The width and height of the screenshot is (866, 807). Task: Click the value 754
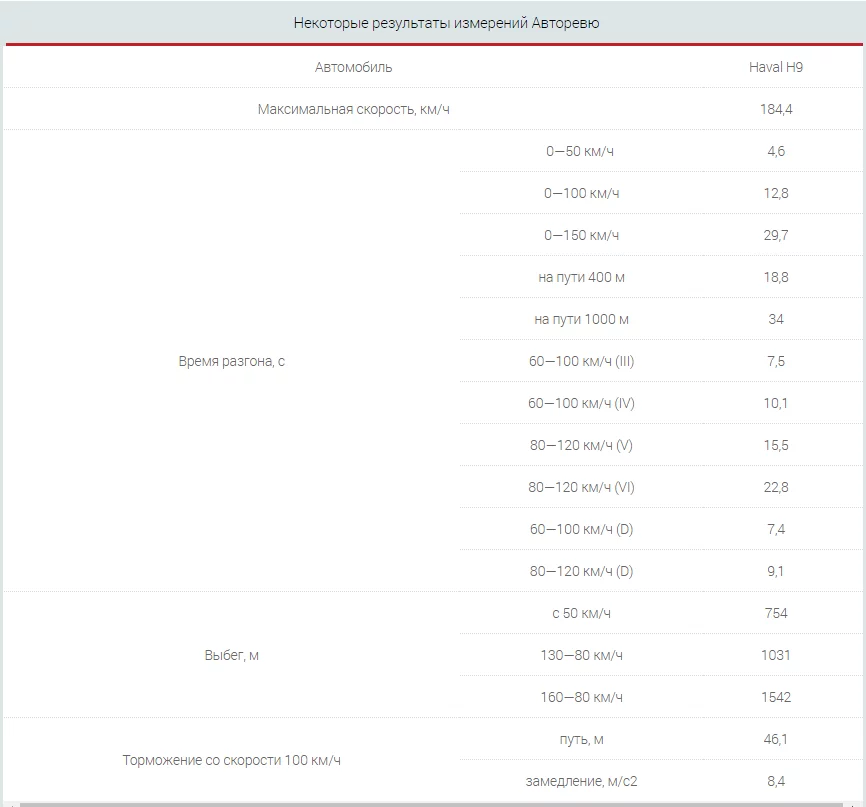[776, 613]
